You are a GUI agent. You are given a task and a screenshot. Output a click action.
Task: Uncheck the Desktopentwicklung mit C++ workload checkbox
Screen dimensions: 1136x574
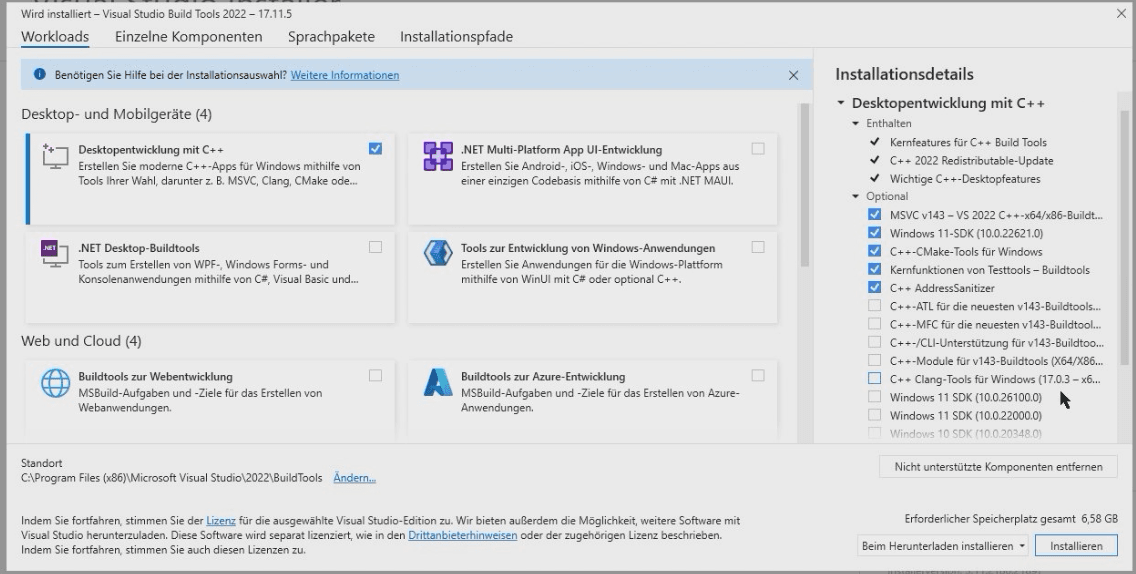[x=375, y=149]
